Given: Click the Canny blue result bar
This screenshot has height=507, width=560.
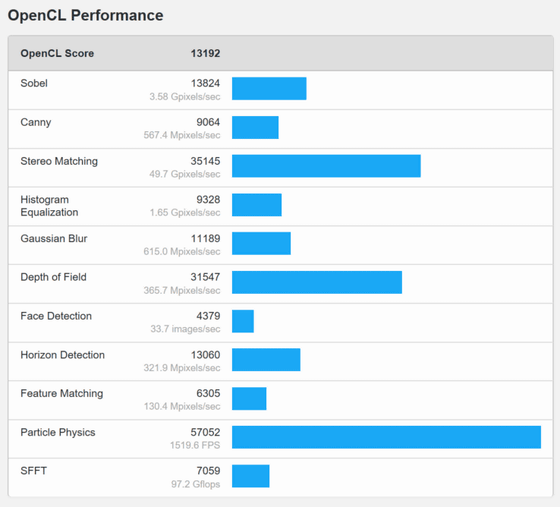Looking at the screenshot, I should click(x=255, y=127).
